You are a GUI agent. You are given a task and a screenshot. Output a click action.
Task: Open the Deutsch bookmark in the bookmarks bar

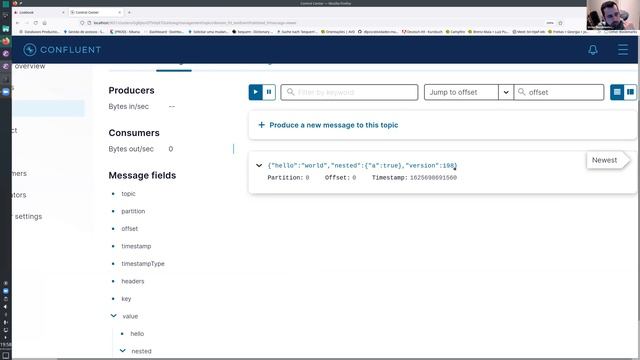click(422, 31)
